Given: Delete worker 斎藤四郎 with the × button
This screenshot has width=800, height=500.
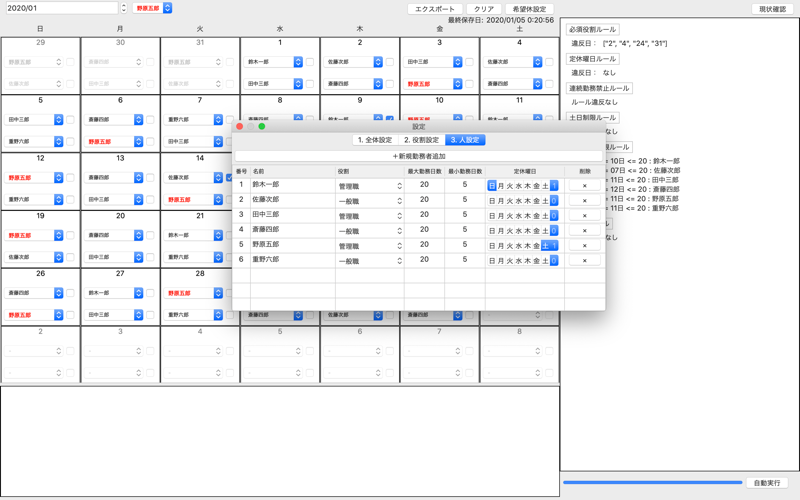Looking at the screenshot, I should [x=584, y=231].
